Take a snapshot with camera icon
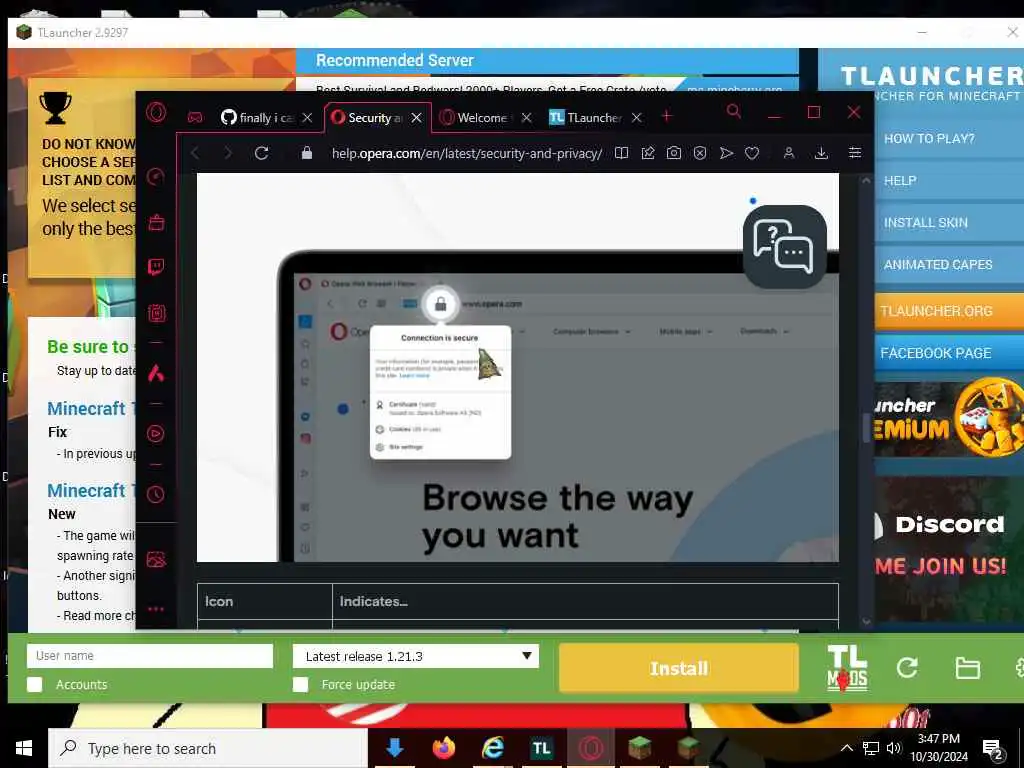The image size is (1024, 768). 674,153
